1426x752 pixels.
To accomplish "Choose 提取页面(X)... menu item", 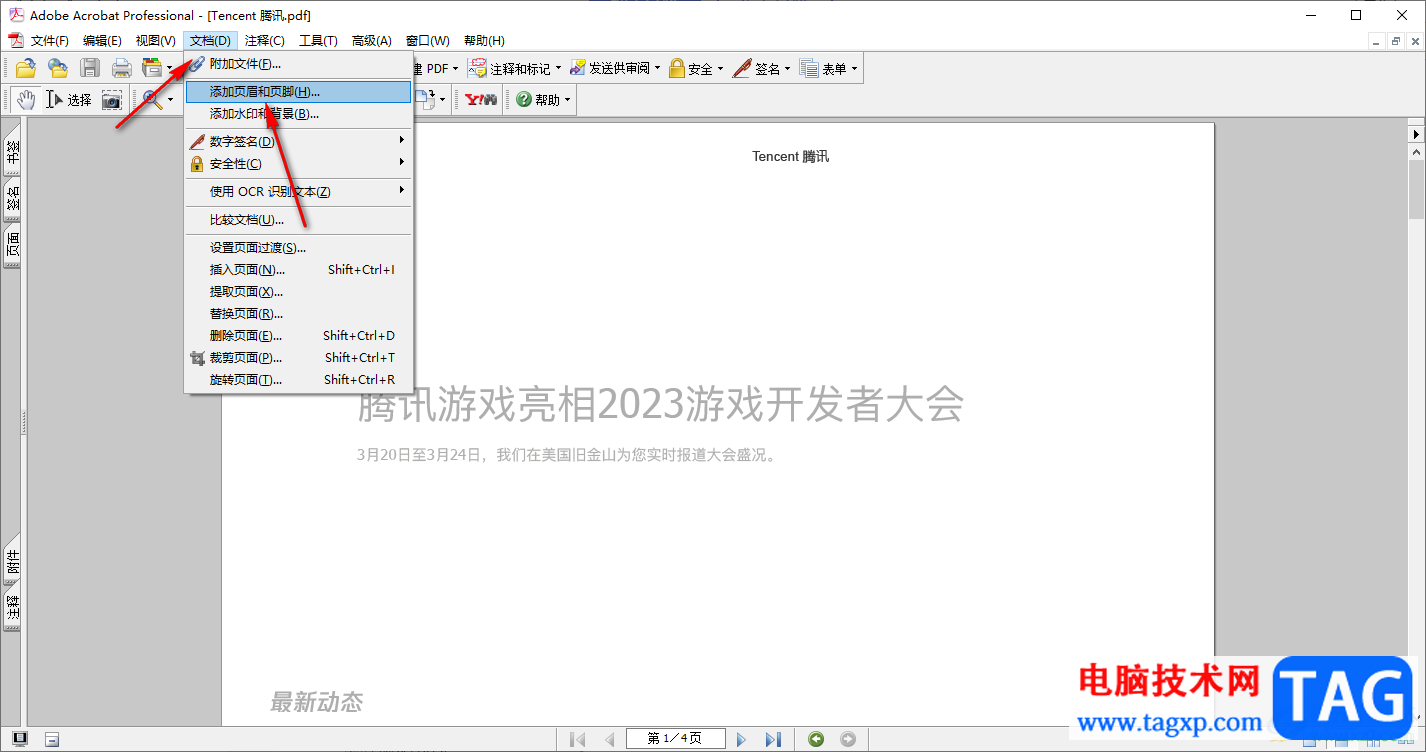I will (x=298, y=292).
